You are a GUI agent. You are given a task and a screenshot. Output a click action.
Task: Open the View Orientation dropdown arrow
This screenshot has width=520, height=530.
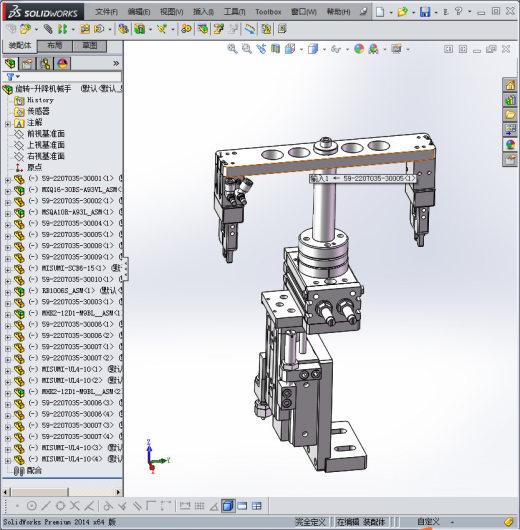click(x=301, y=50)
